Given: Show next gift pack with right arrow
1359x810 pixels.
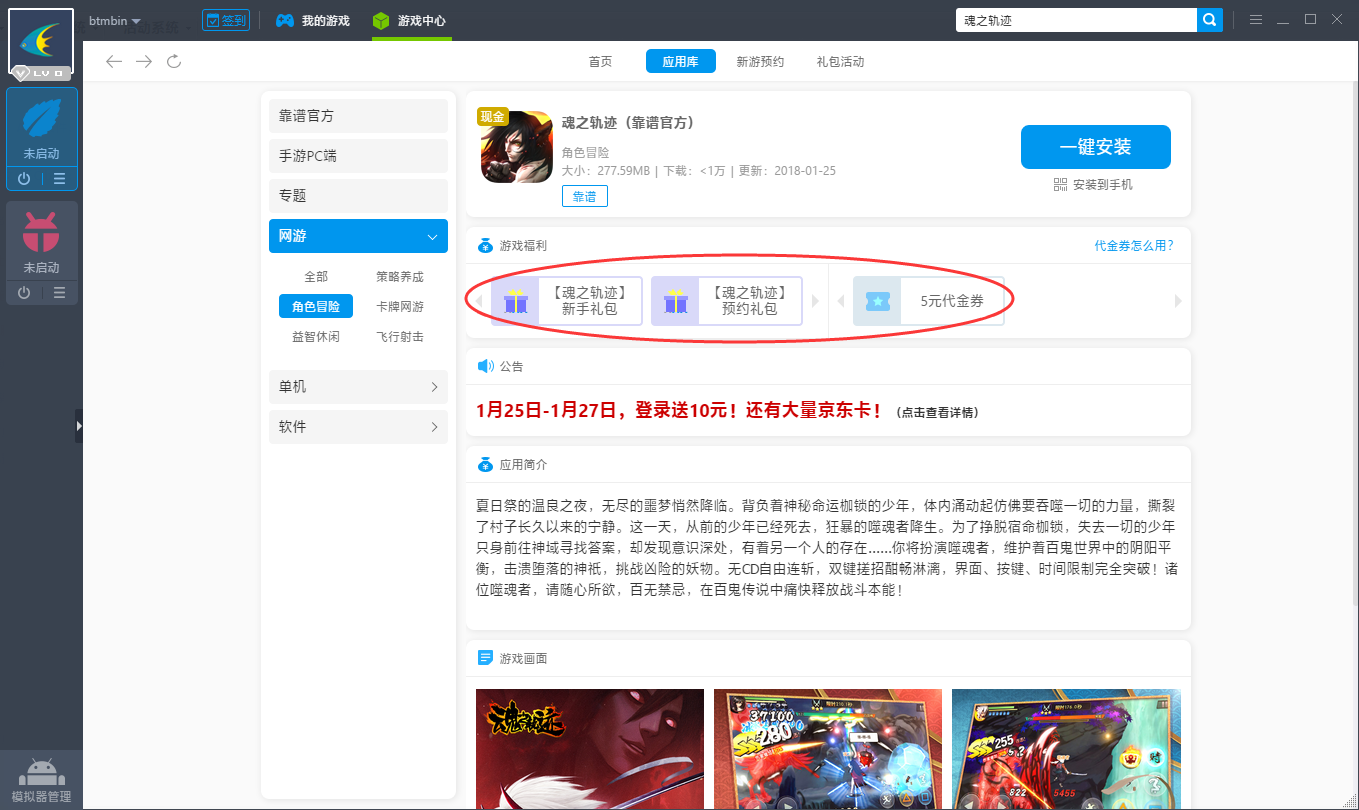Looking at the screenshot, I should [816, 301].
